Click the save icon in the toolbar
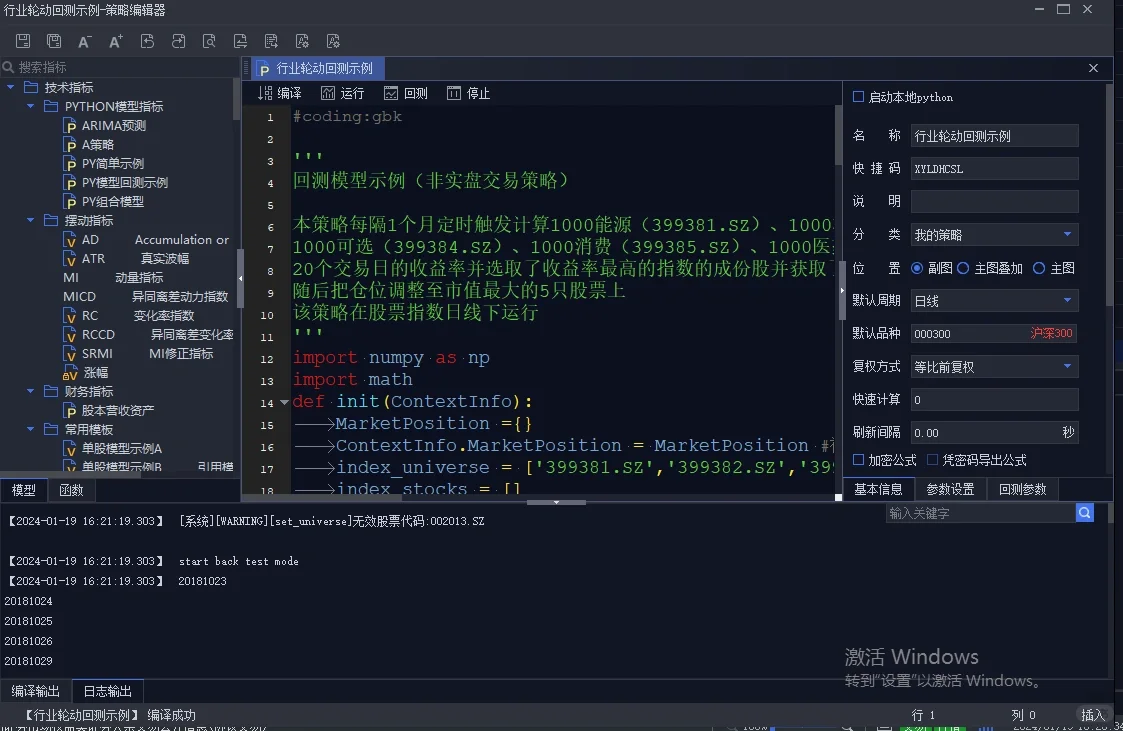 (x=23, y=41)
